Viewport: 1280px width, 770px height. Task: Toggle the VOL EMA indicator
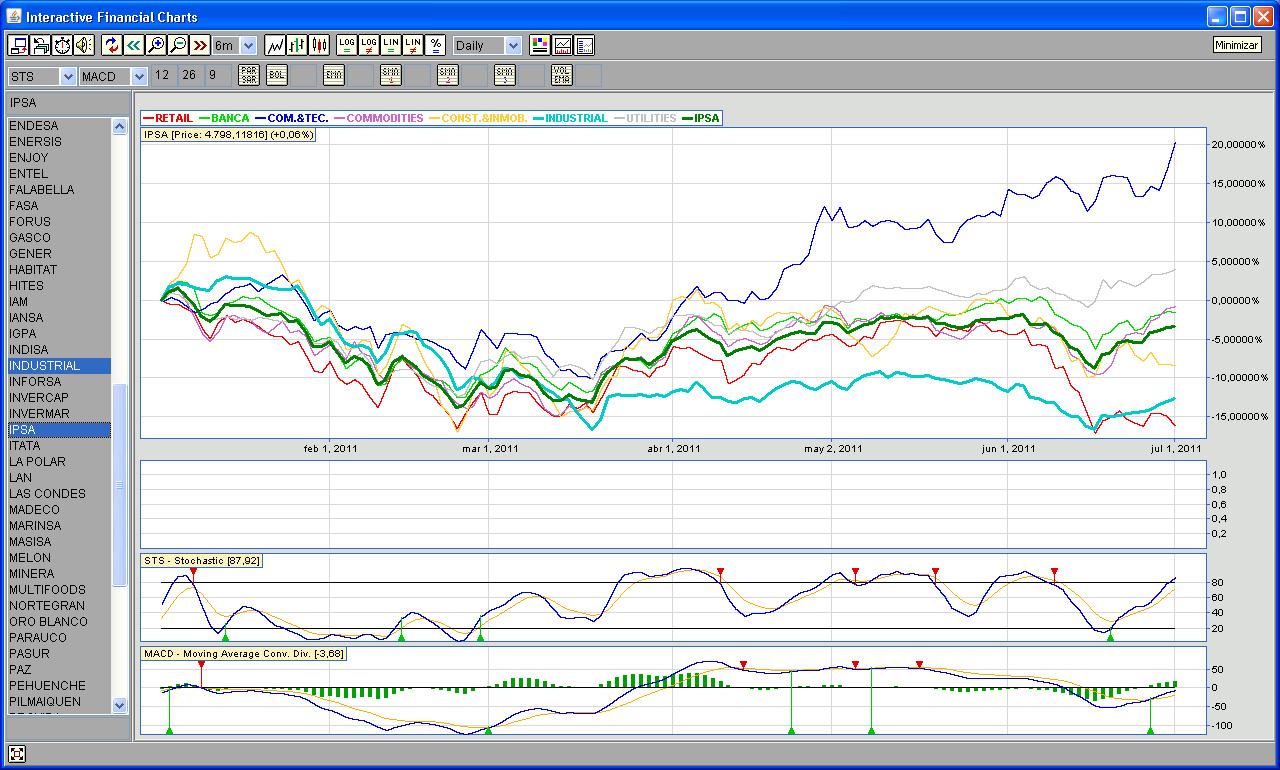pyautogui.click(x=561, y=76)
